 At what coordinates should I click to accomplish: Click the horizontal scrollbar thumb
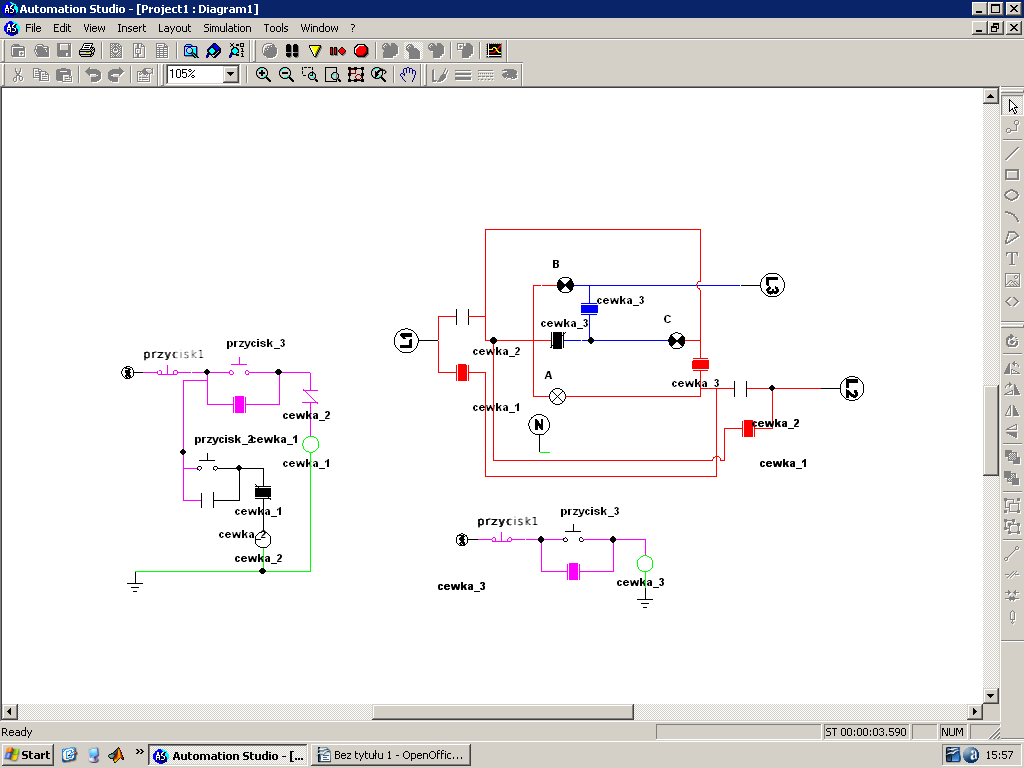pos(503,712)
